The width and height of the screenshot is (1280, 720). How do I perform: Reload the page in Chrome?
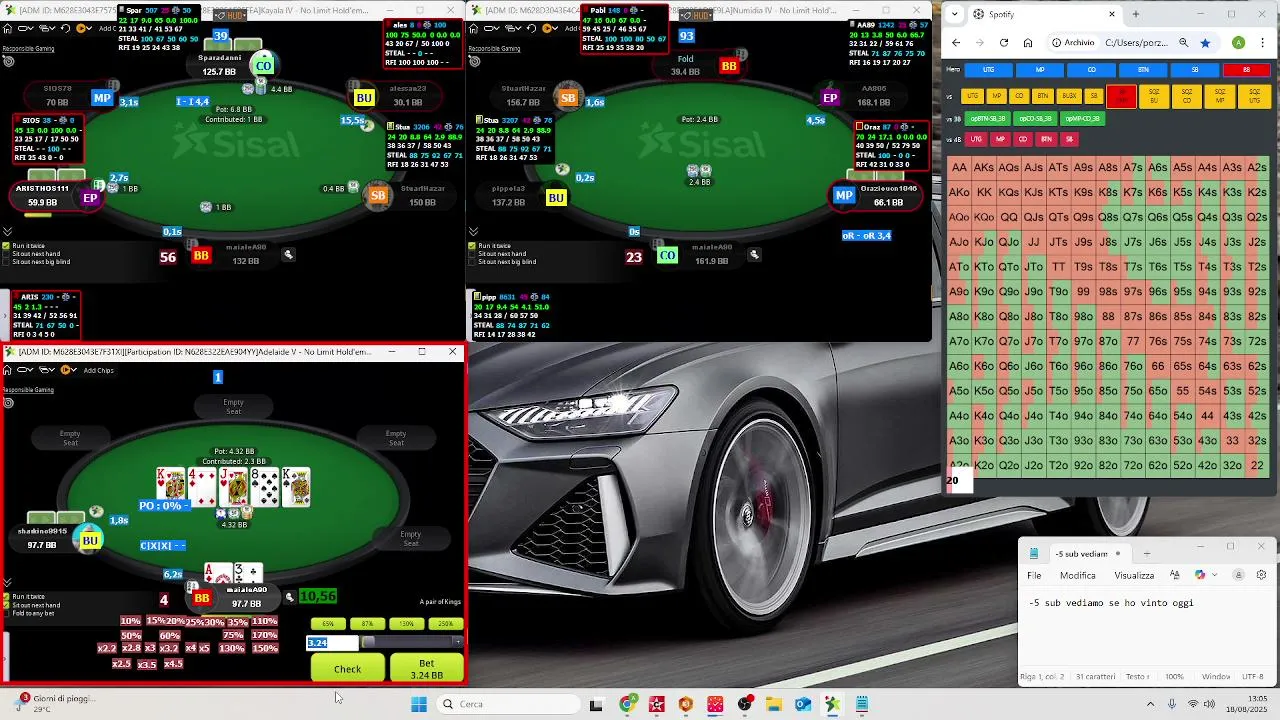pyautogui.click(x=1004, y=43)
